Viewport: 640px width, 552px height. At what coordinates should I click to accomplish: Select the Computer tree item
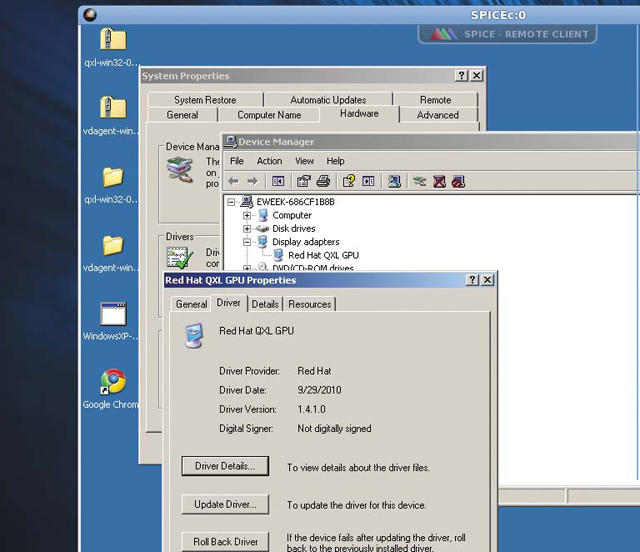pyautogui.click(x=292, y=215)
